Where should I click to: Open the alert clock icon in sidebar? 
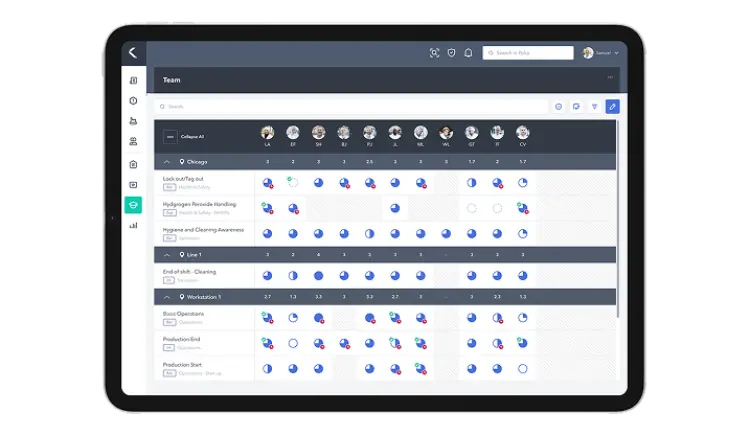coord(133,101)
